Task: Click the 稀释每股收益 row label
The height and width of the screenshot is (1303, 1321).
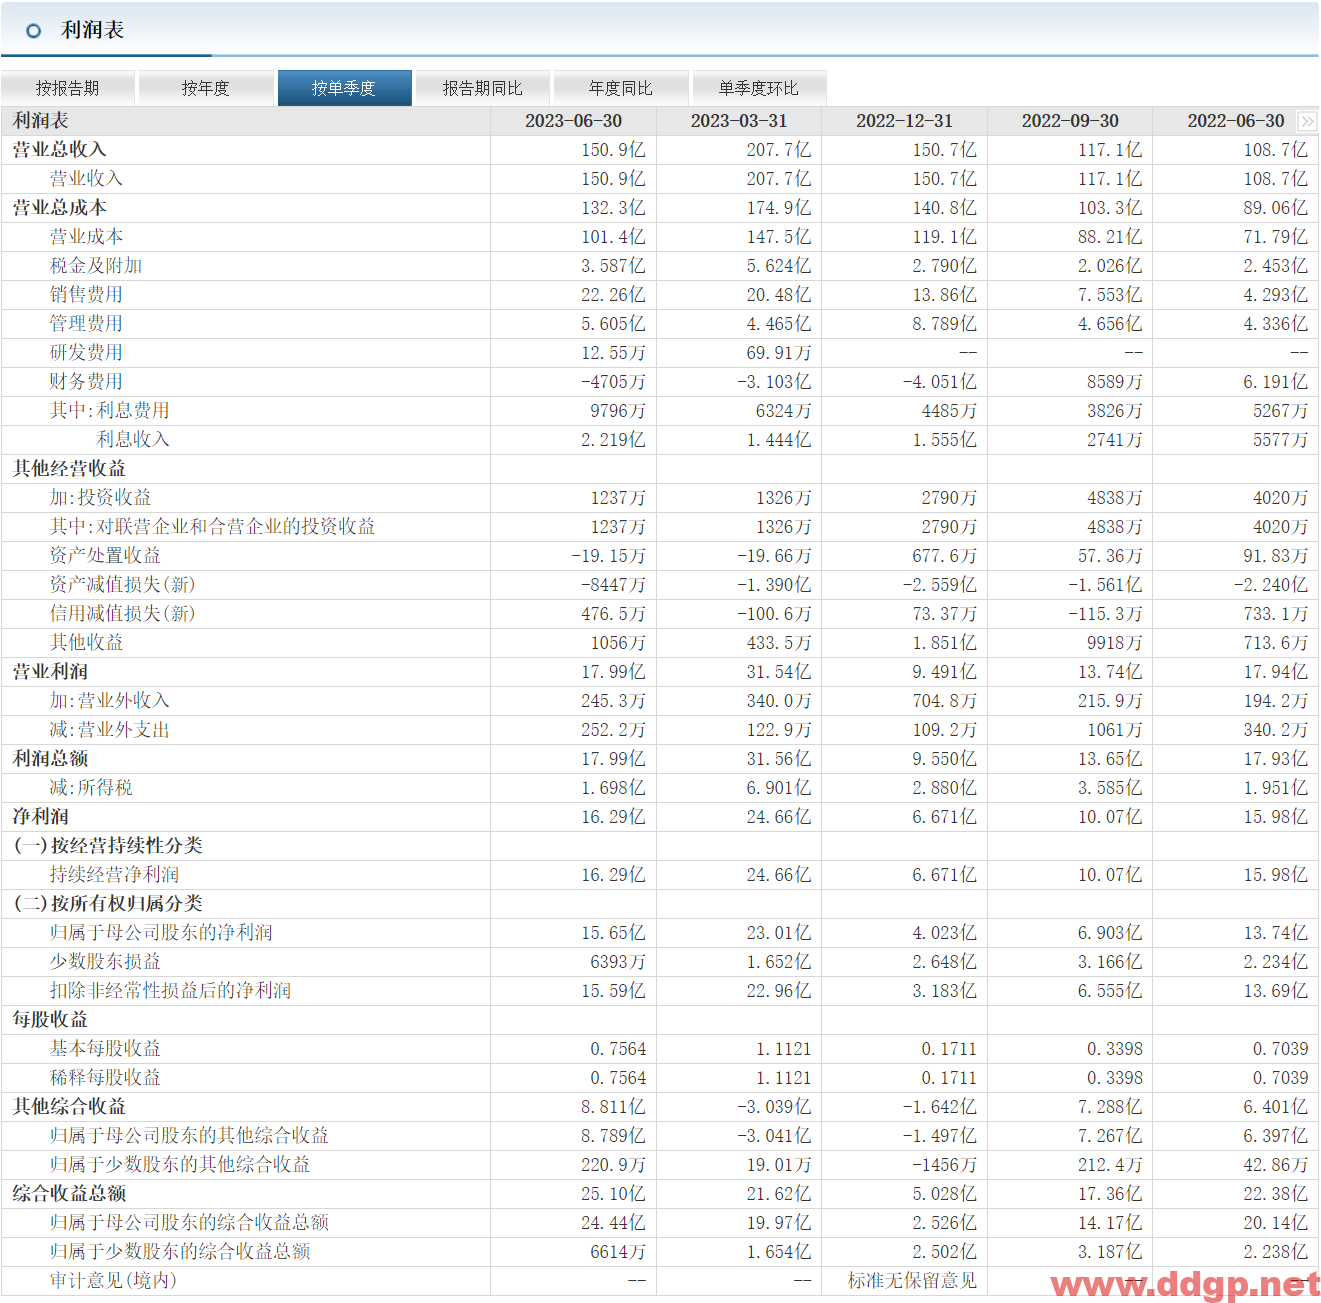Action: click(105, 1078)
